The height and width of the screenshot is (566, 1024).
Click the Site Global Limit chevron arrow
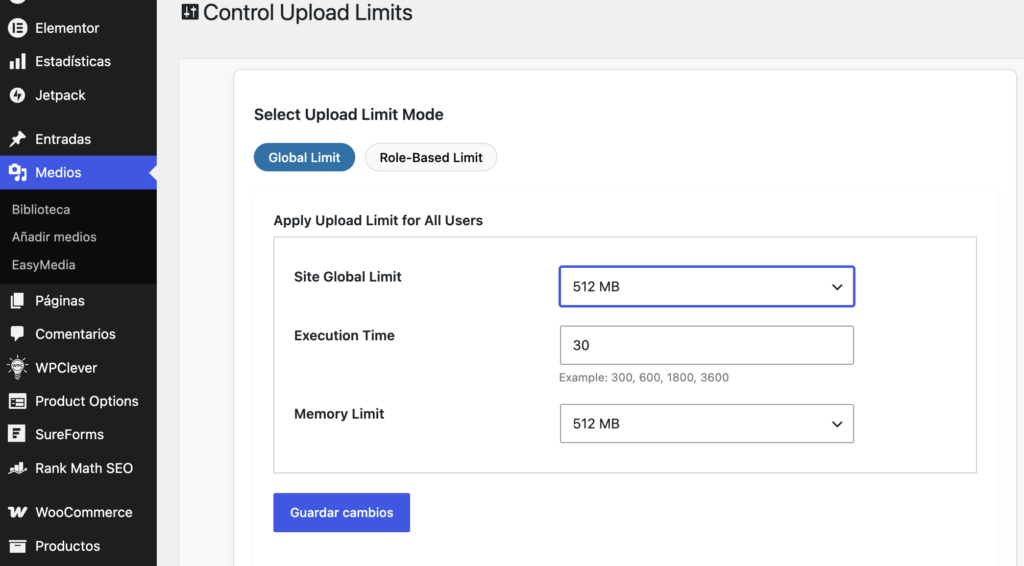(837, 287)
